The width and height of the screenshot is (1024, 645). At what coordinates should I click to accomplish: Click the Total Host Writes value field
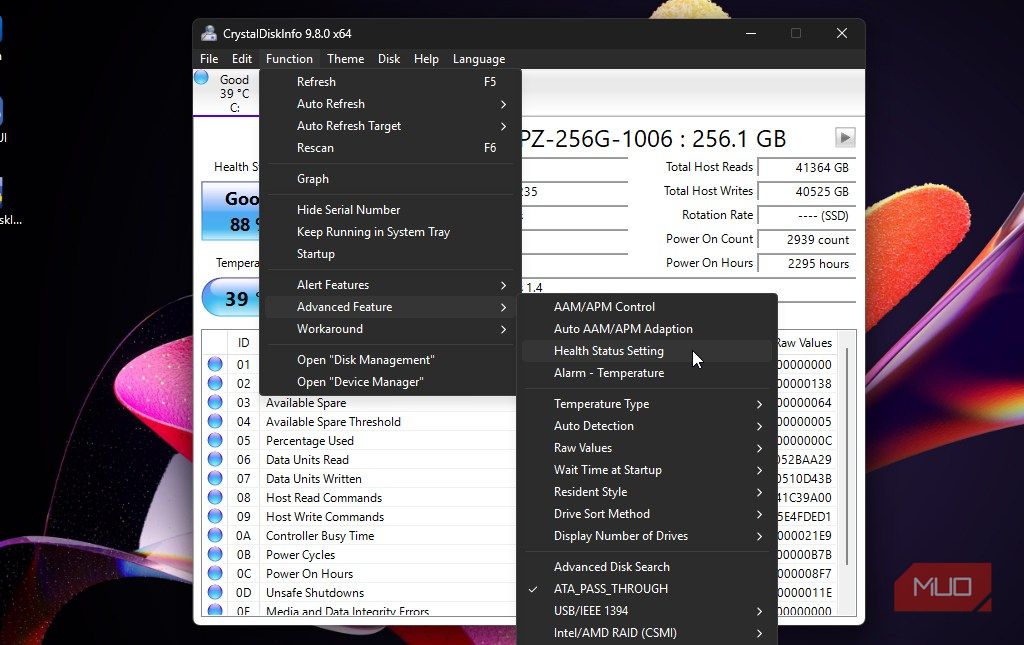click(807, 192)
